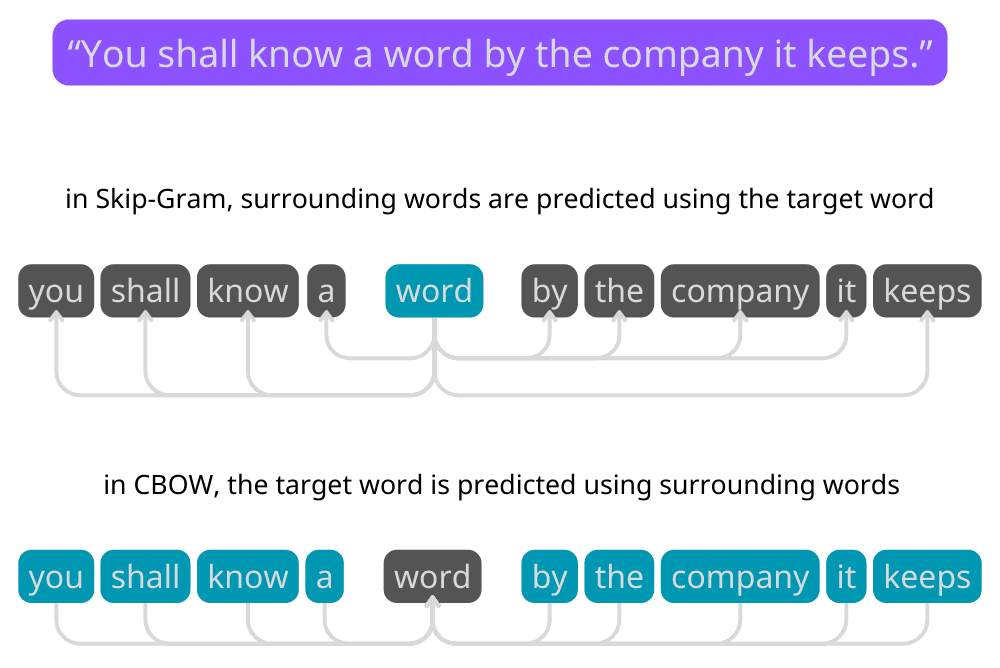The height and width of the screenshot is (668, 1000).
Task: Click gray 'know' box in Skip-Gram row
Action: 248,291
